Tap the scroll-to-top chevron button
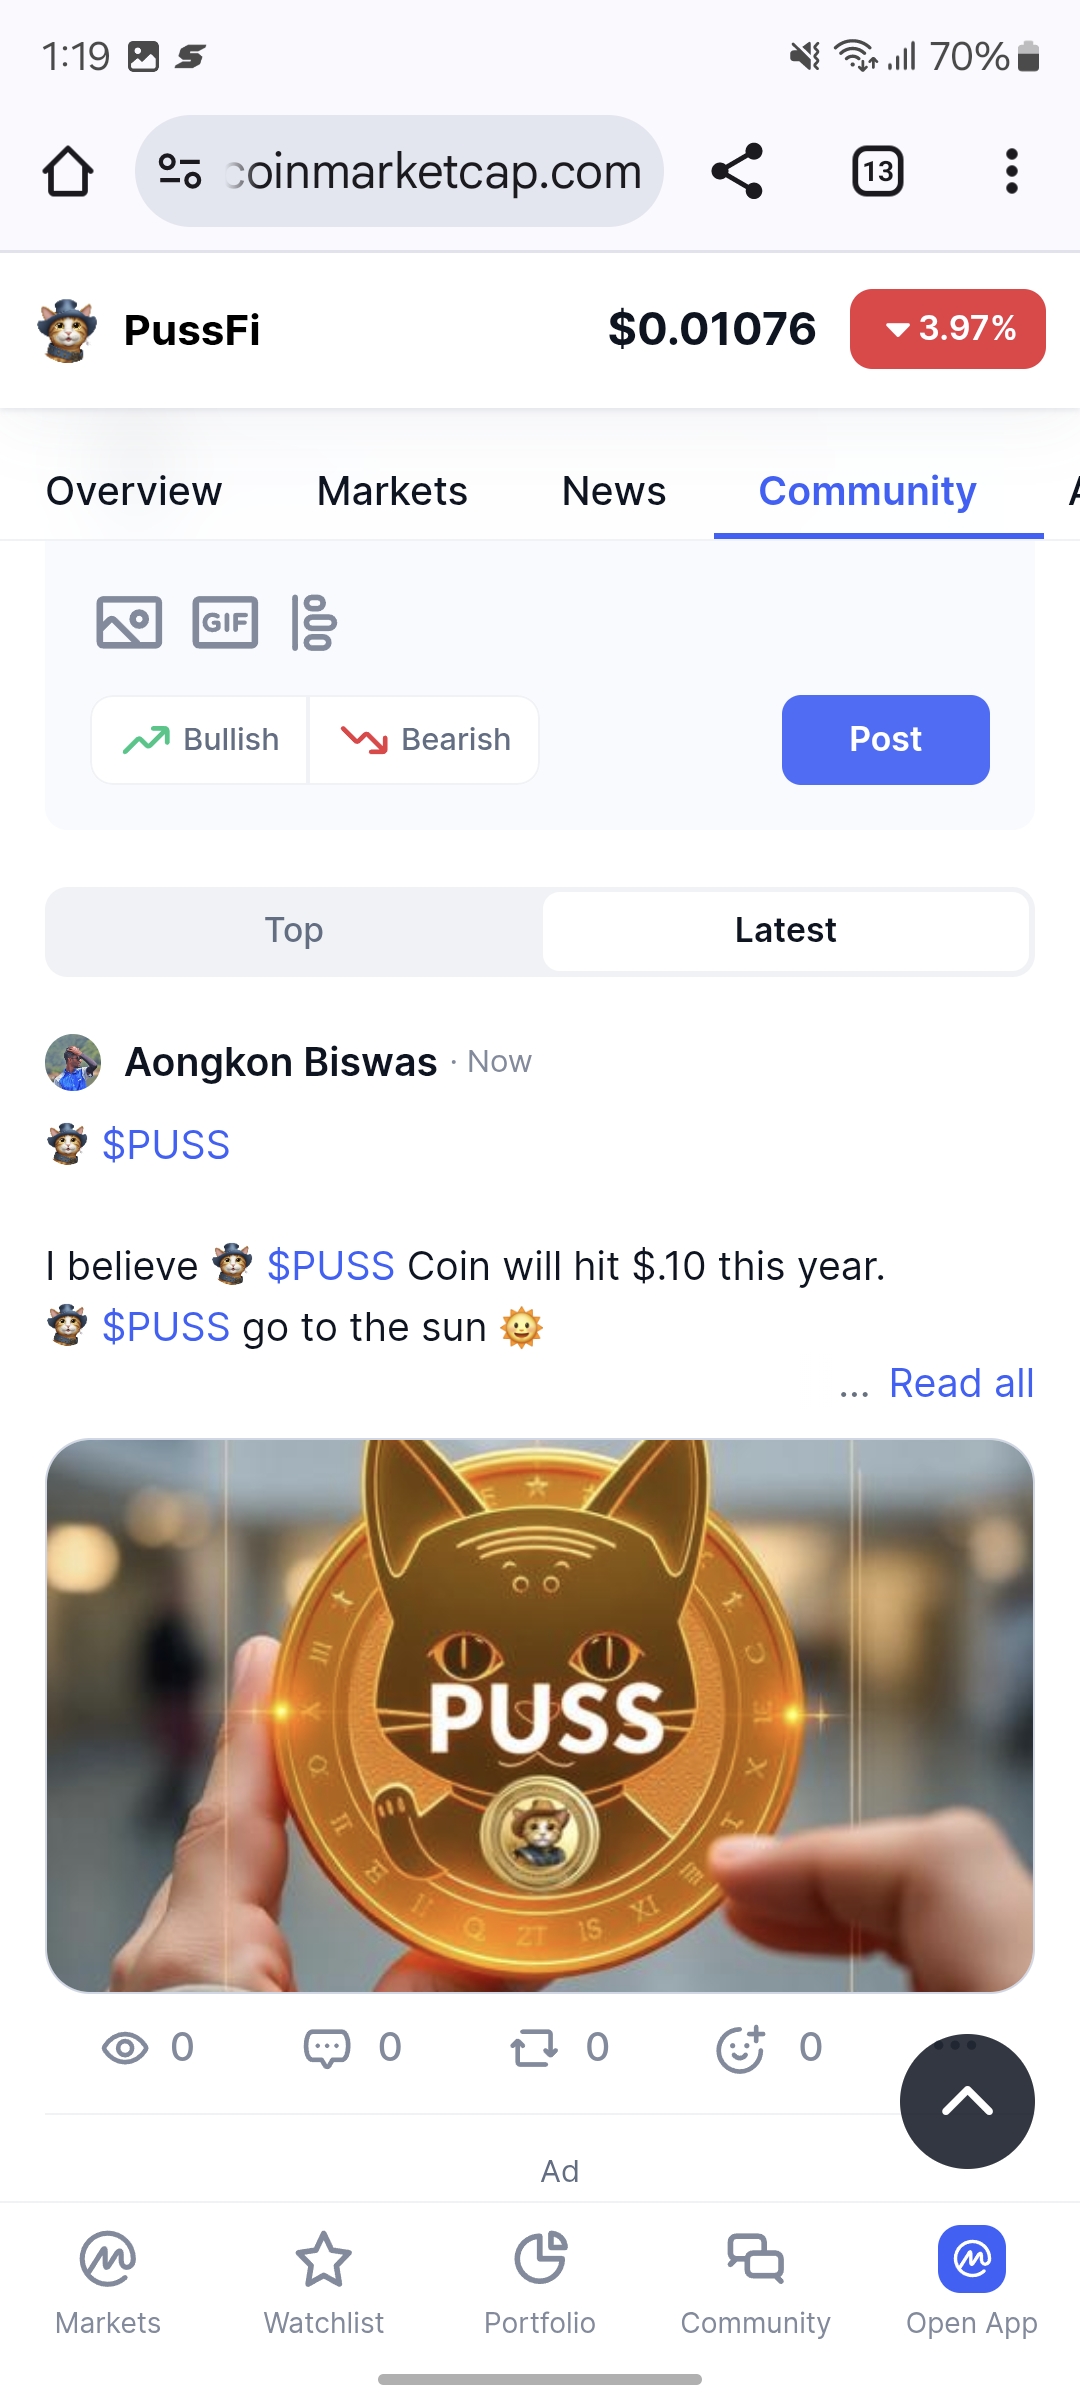Screen dimensions: 1080x2400 pos(967,2102)
